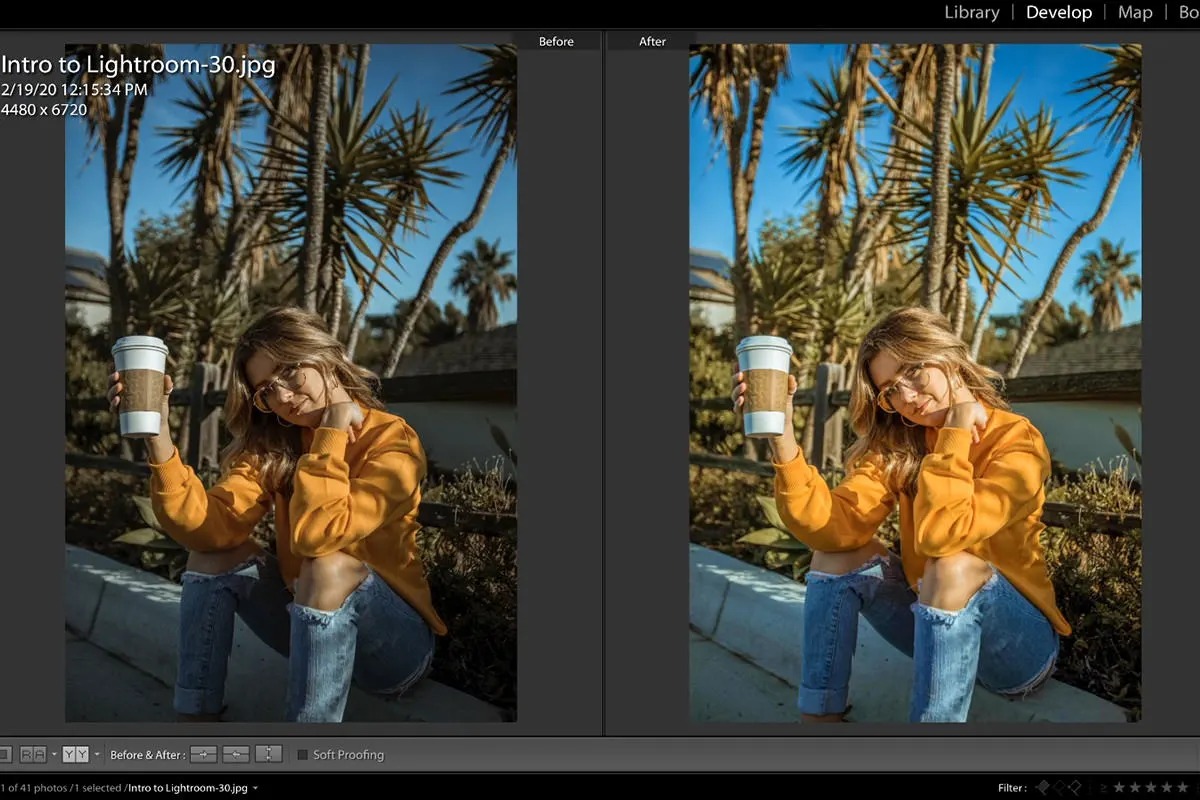The height and width of the screenshot is (800, 1200).
Task: Activate the Before/After Y|Y view icon
Action: coord(75,754)
